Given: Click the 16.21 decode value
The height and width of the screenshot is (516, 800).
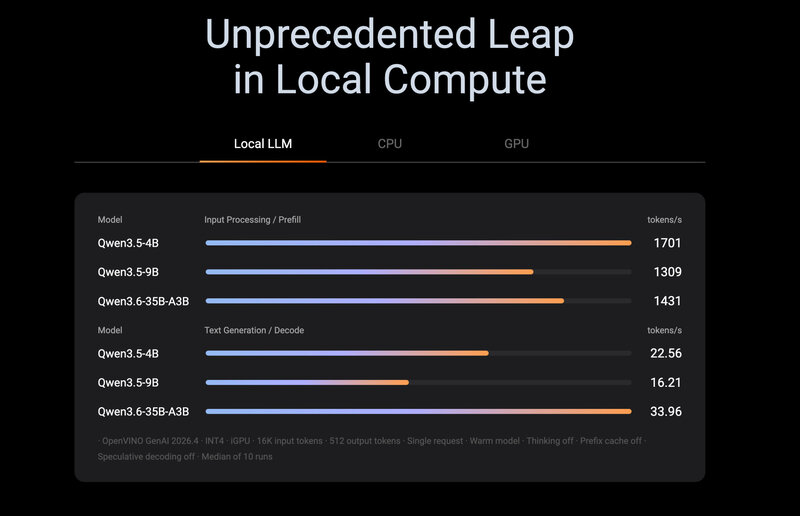Looking at the screenshot, I should coord(666,382).
